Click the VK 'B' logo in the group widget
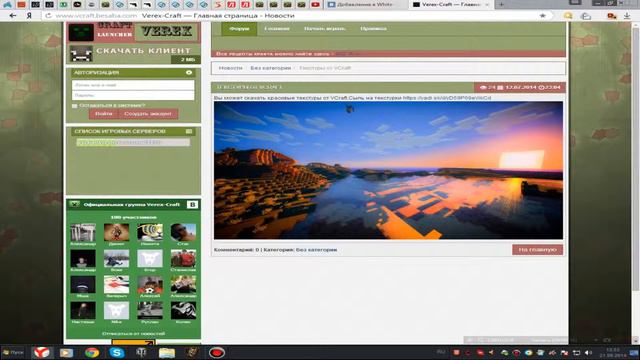 192,204
